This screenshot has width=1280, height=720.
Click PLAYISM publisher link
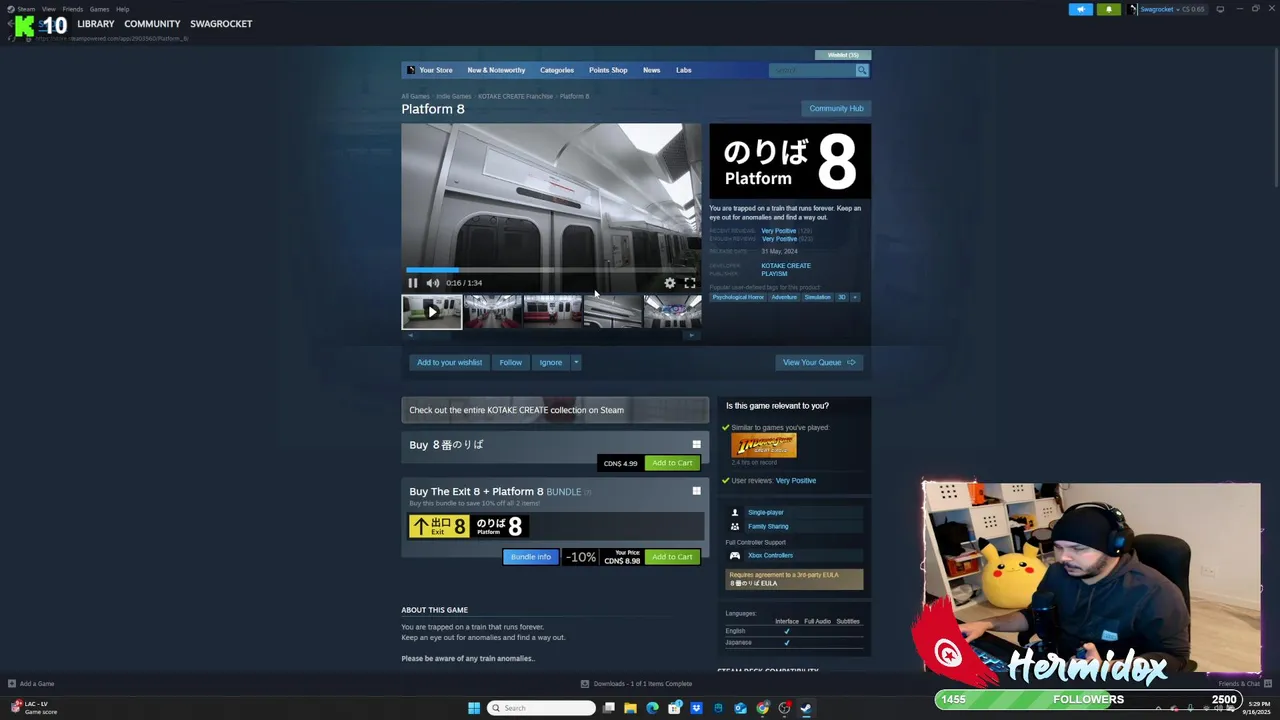[x=774, y=273]
